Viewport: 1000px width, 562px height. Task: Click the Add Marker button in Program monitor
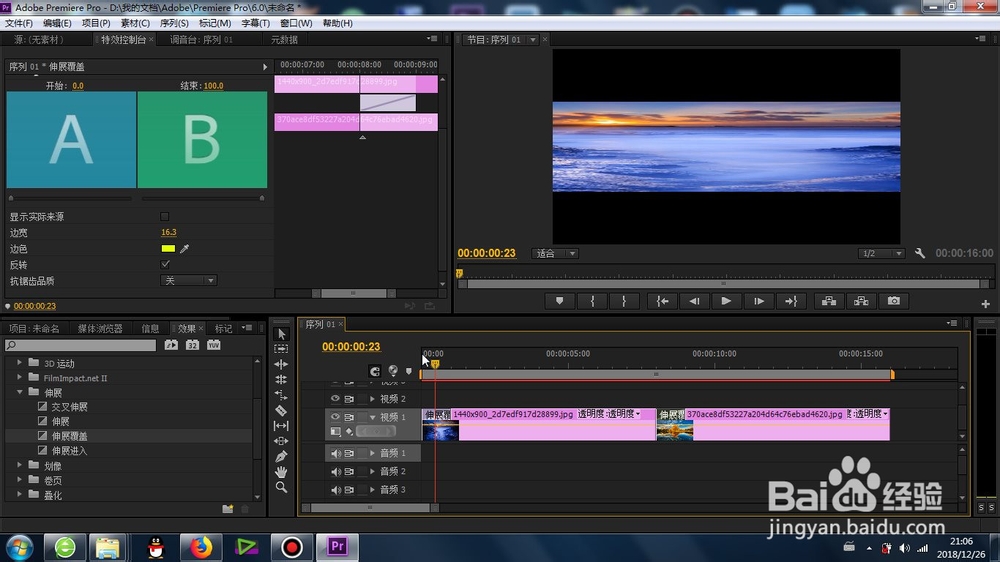click(x=559, y=301)
